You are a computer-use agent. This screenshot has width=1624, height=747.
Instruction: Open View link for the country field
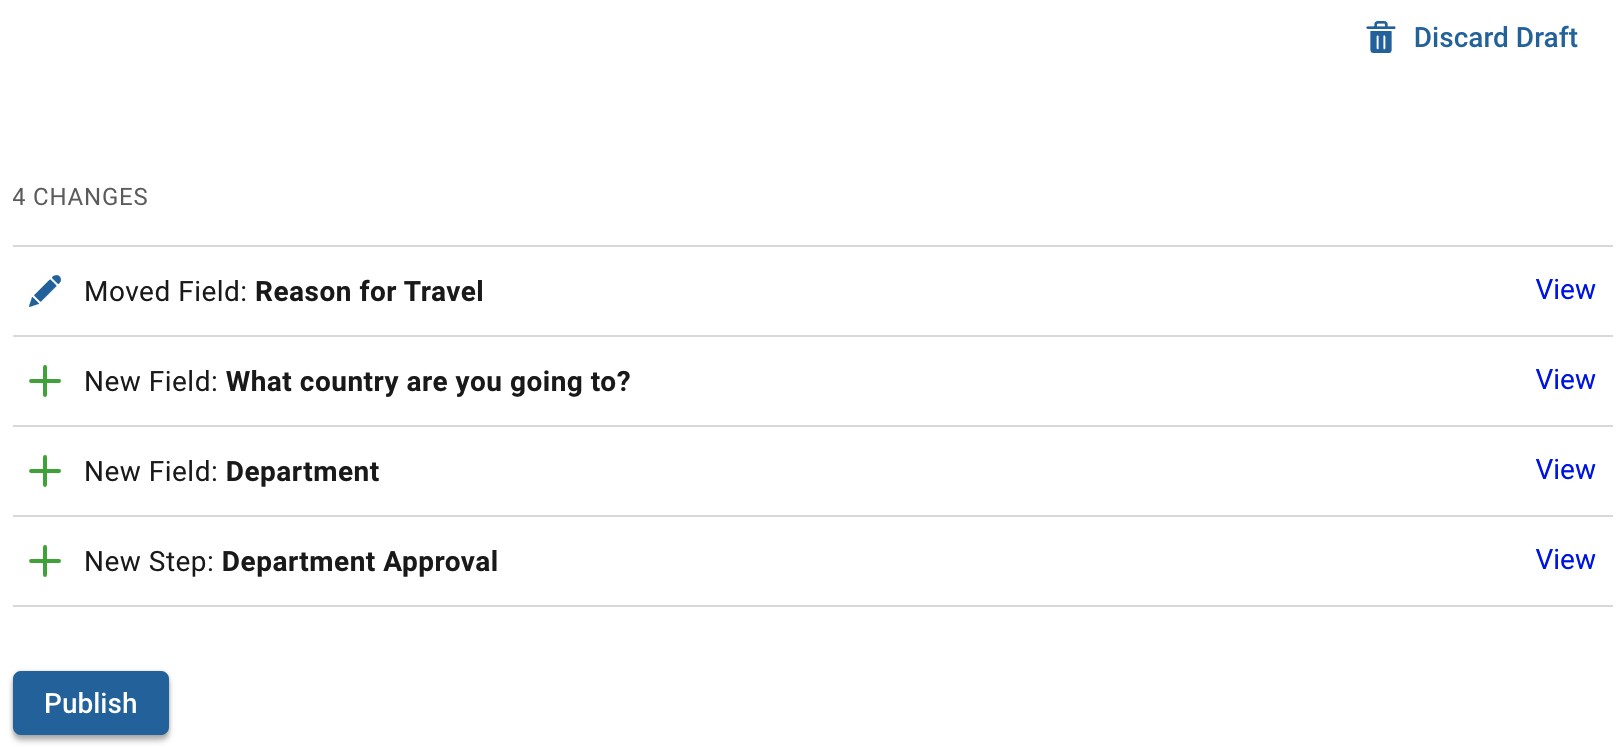1565,380
